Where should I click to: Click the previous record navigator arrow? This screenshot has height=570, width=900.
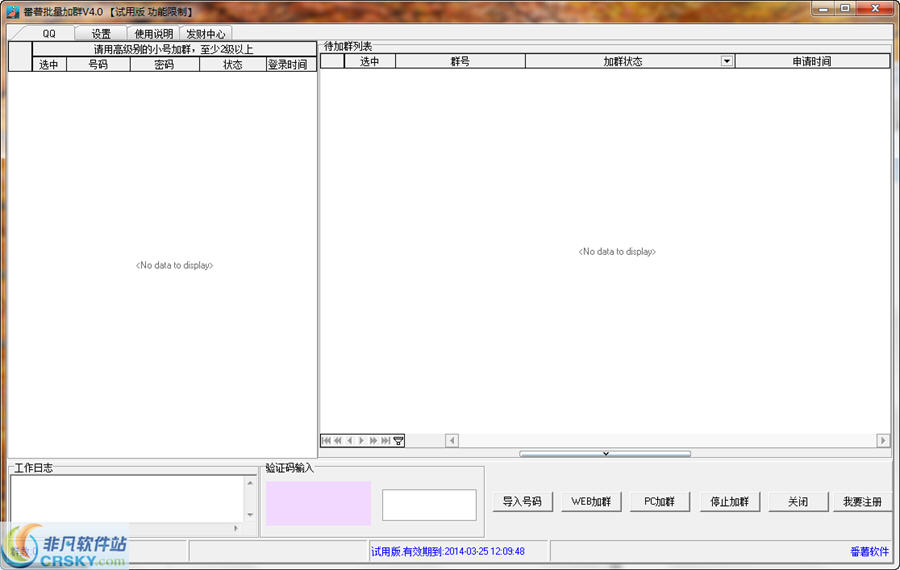tap(350, 441)
